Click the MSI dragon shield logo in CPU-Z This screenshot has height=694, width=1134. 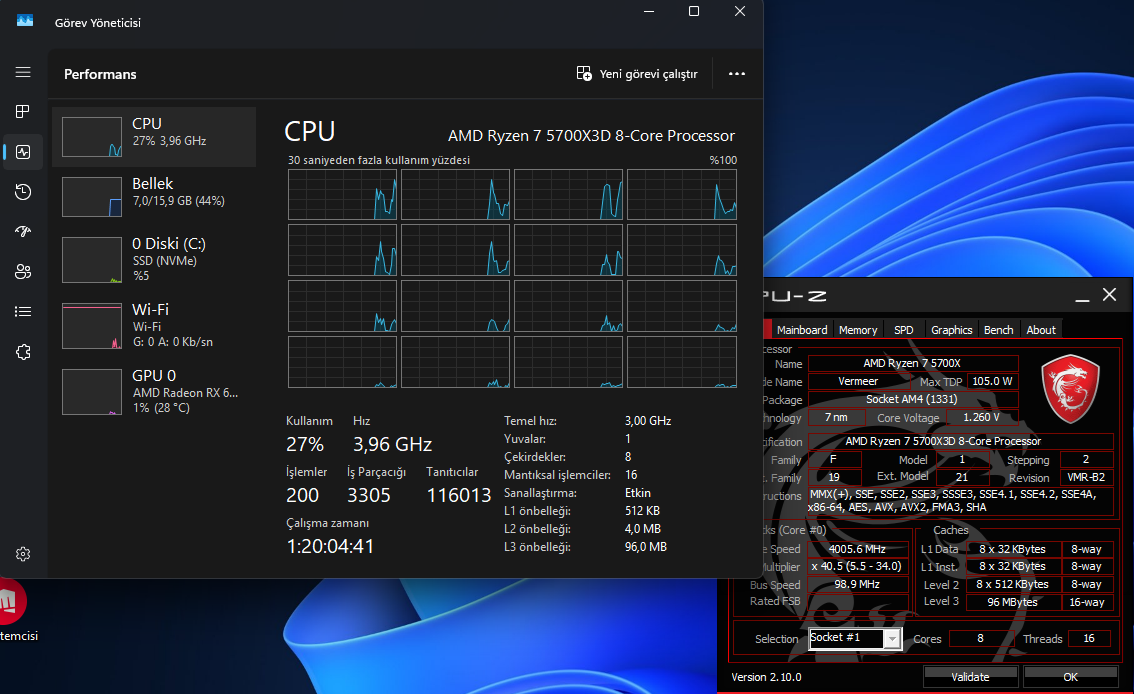tap(1070, 388)
